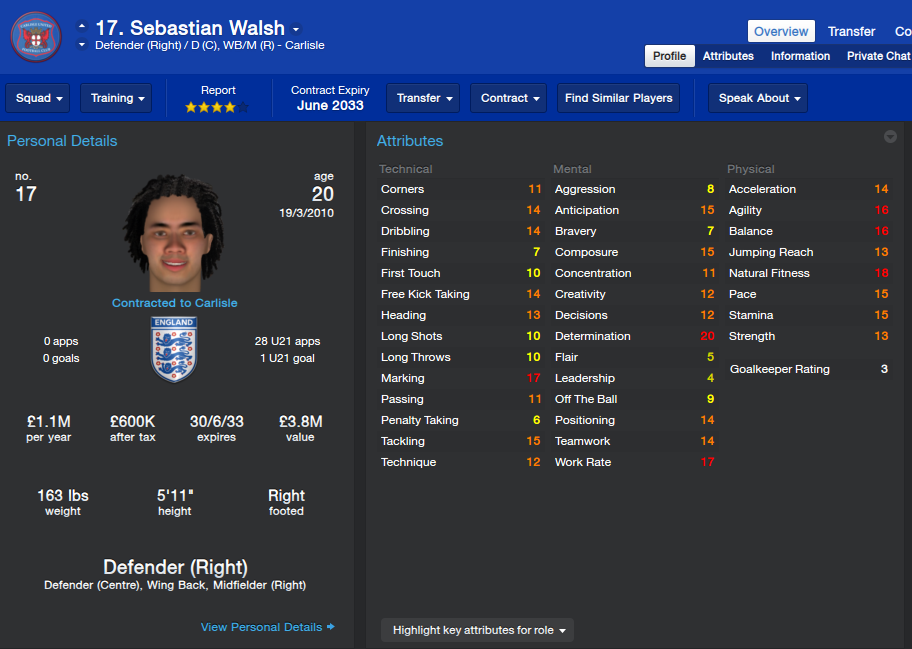
Task: Open the Speak About dropdown
Action: click(758, 98)
